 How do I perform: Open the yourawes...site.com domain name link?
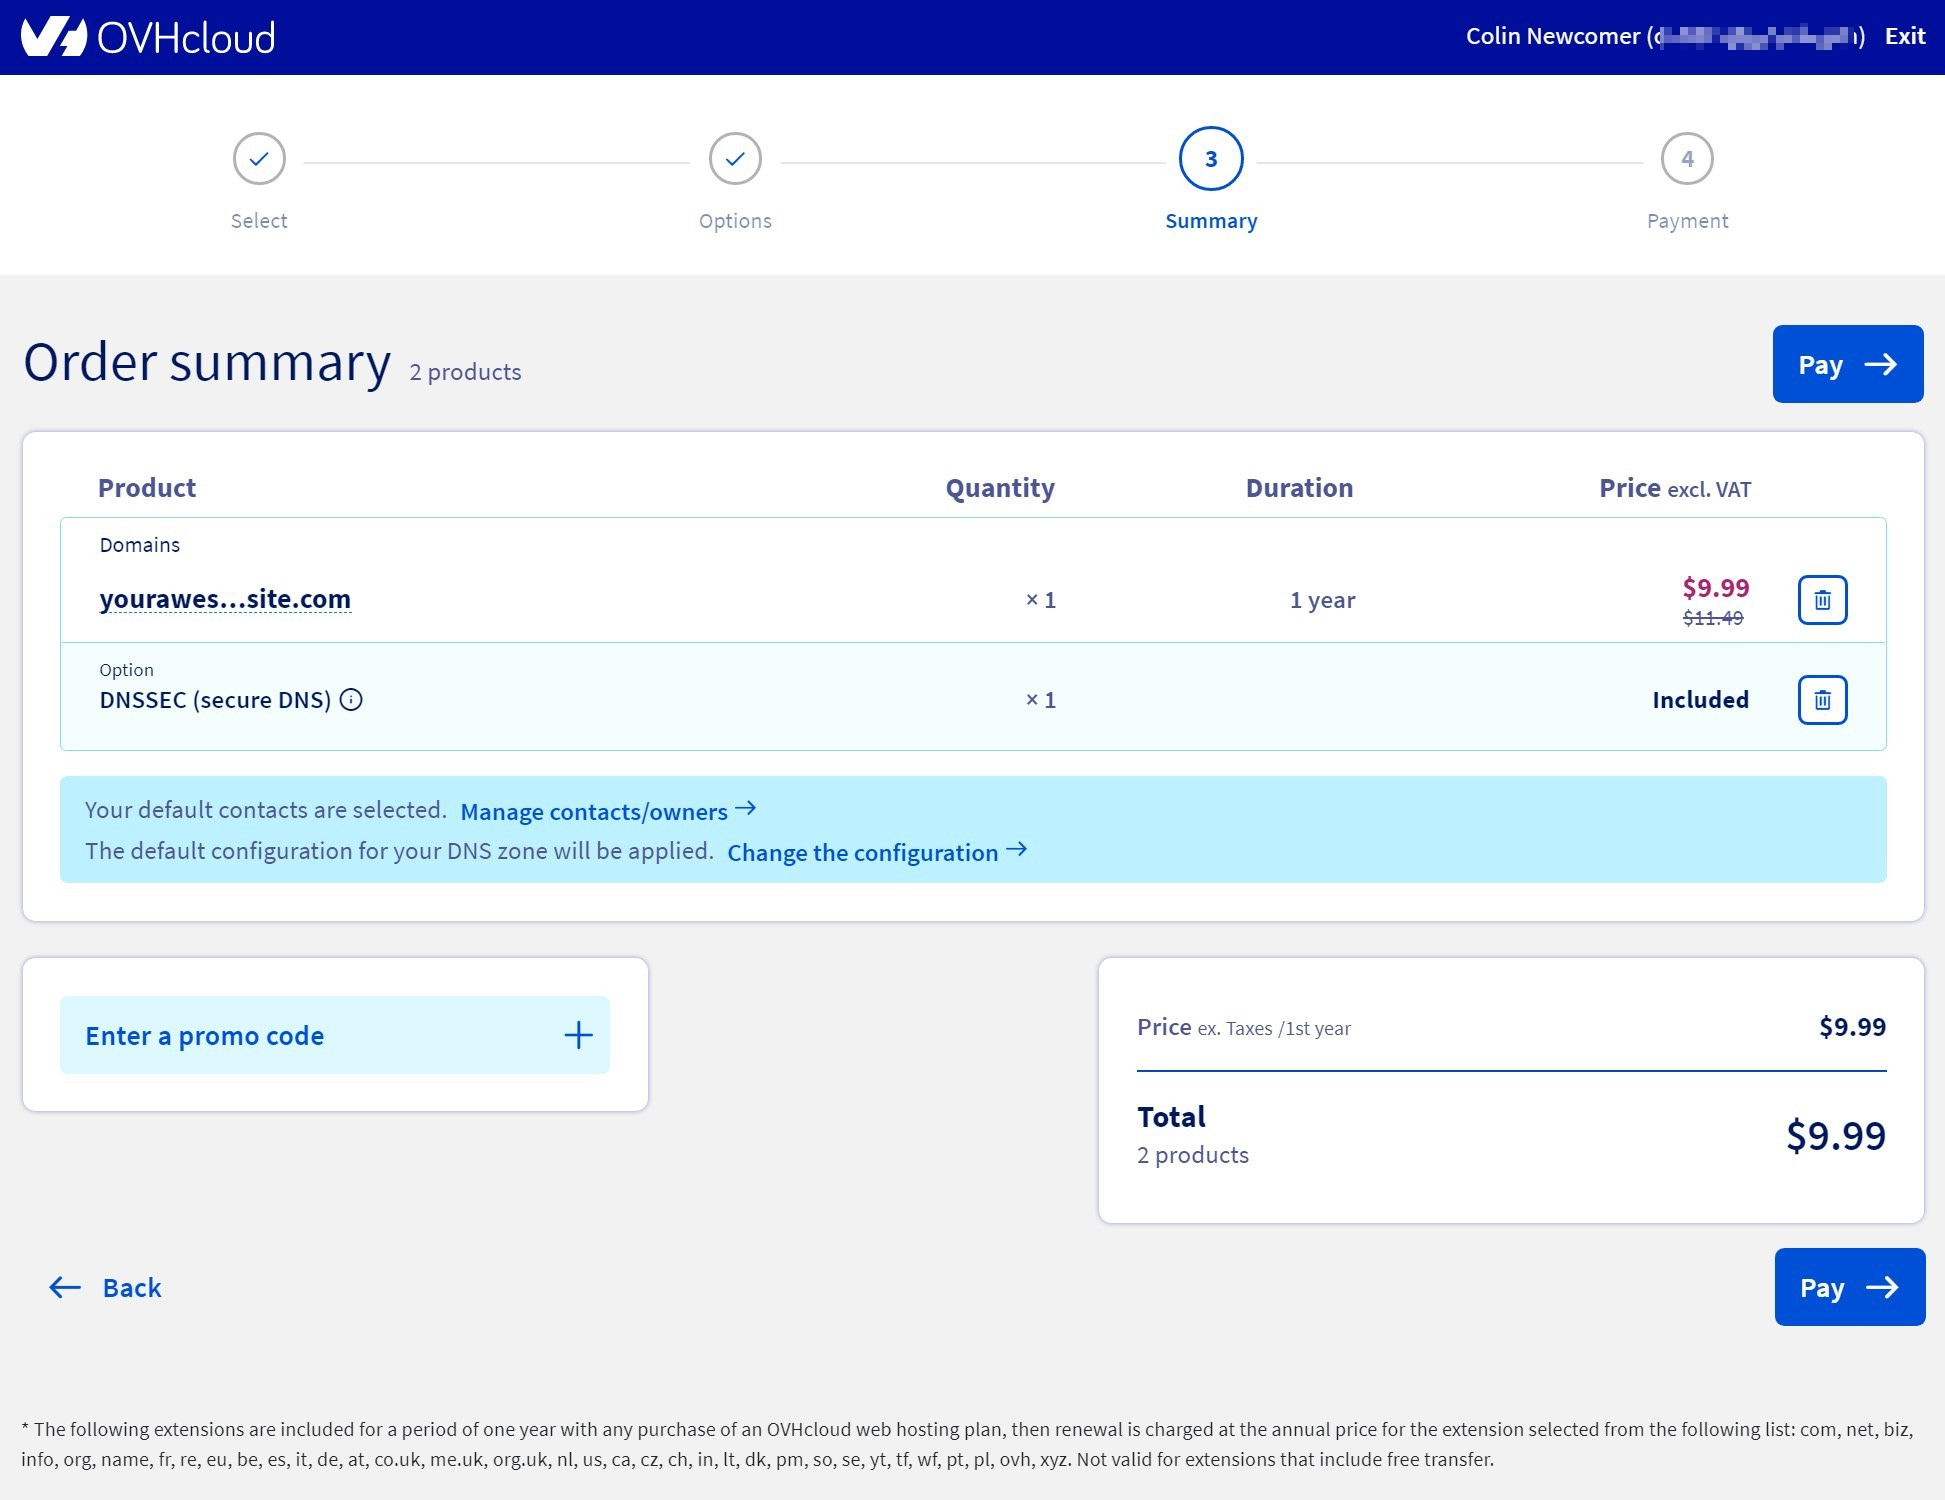pyautogui.click(x=225, y=599)
